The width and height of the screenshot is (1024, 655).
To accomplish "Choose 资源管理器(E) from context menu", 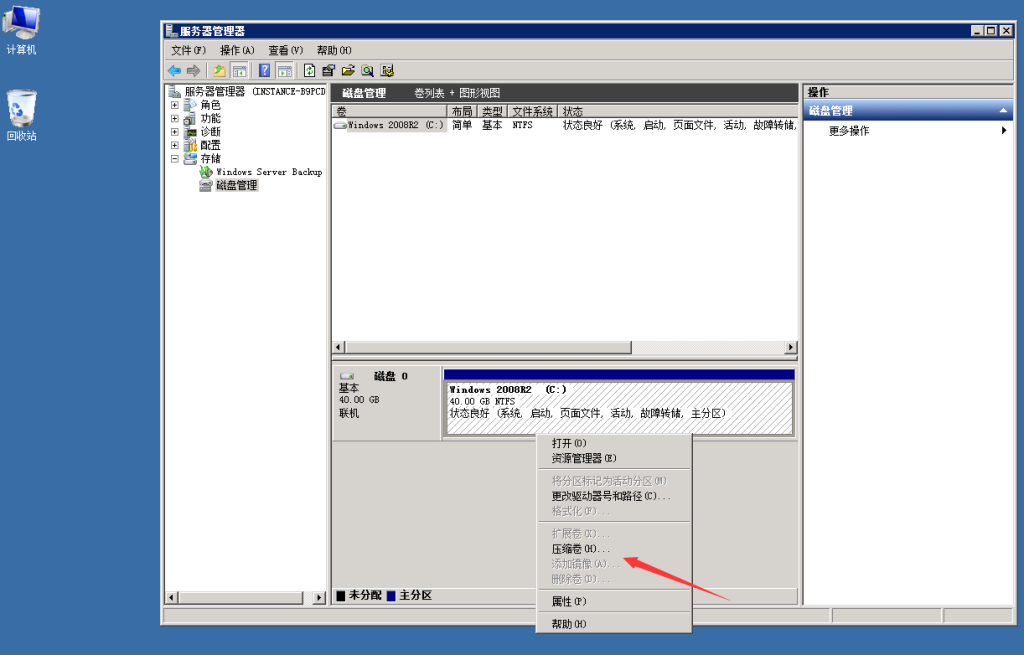I will pos(614,458).
